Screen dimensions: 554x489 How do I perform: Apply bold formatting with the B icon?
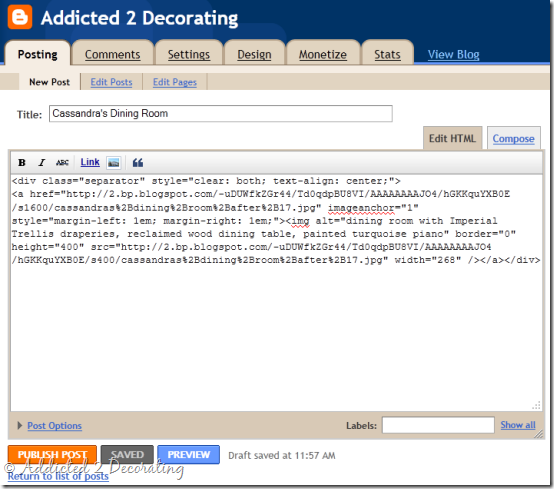22,163
